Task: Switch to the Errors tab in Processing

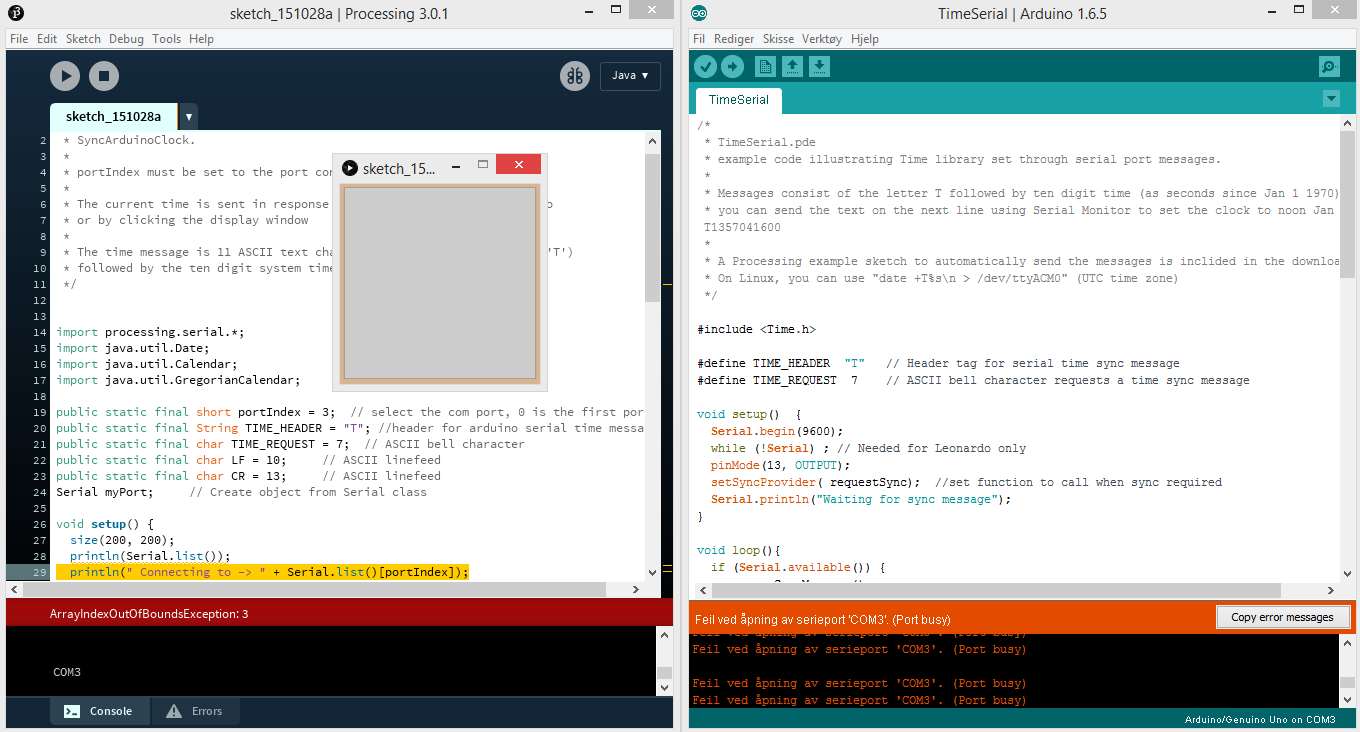Action: tap(195, 711)
